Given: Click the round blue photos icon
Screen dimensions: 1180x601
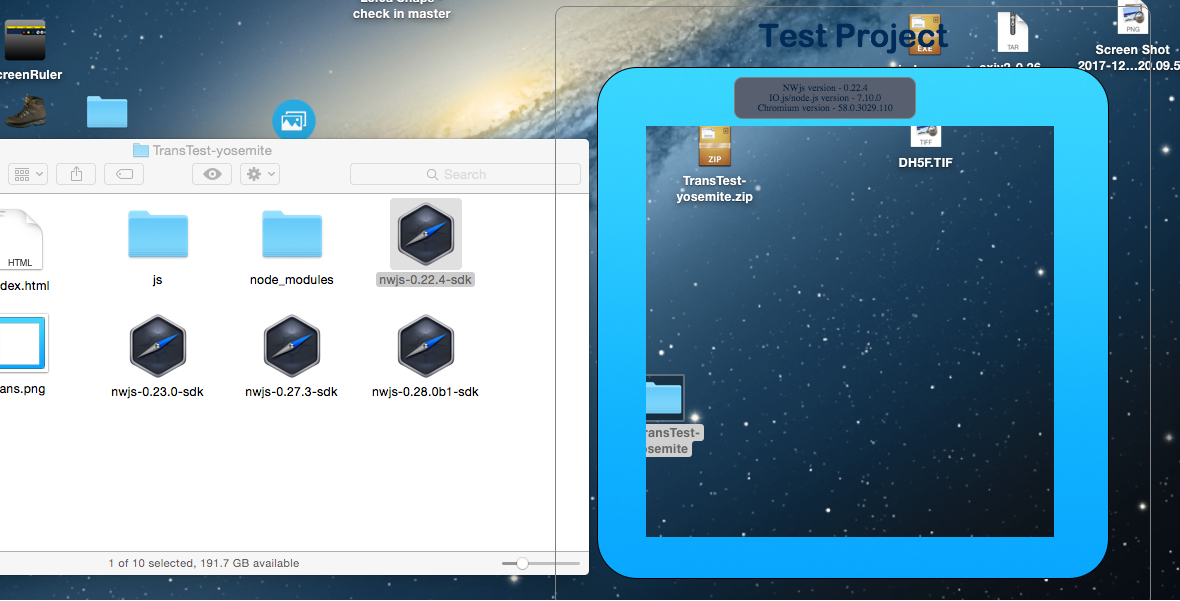Looking at the screenshot, I should pos(293,120).
